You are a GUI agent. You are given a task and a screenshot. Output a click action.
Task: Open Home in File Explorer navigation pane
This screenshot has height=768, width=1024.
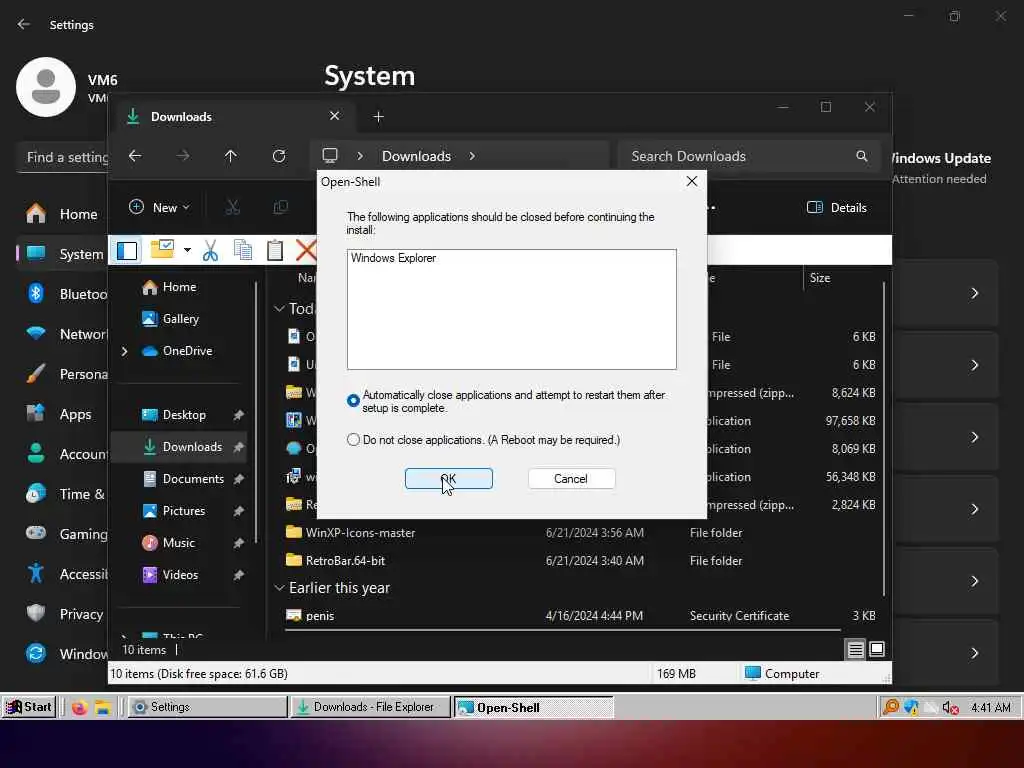click(x=169, y=287)
